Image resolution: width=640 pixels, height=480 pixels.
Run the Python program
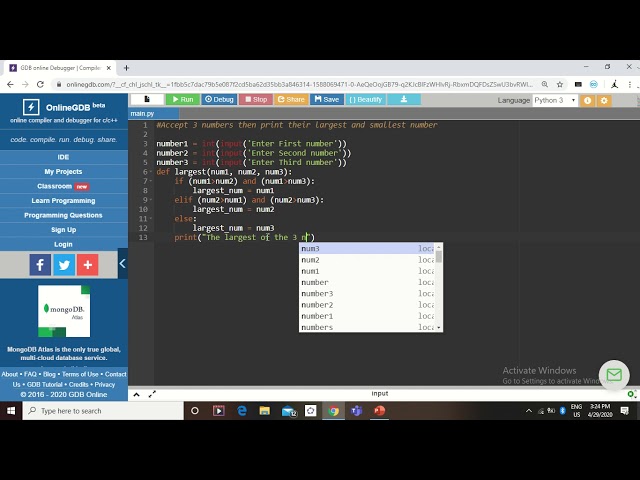point(182,99)
